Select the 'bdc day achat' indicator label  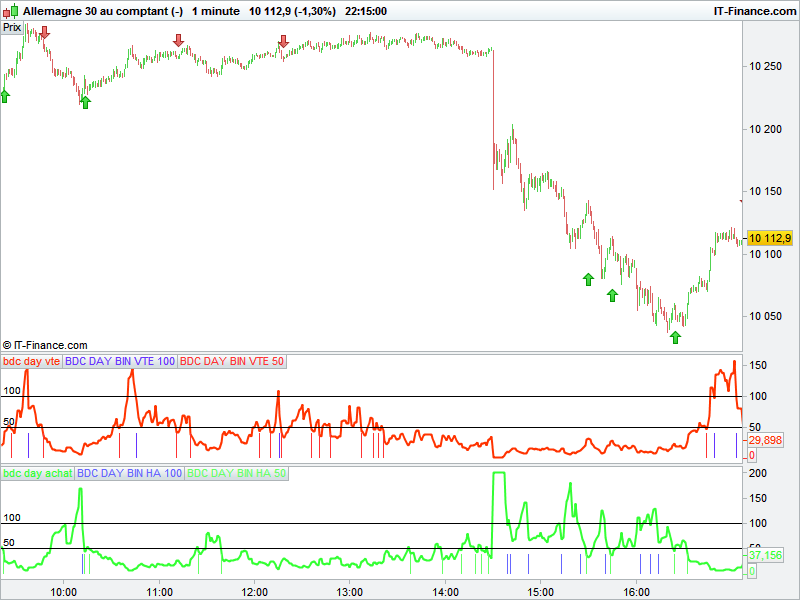click(37, 473)
